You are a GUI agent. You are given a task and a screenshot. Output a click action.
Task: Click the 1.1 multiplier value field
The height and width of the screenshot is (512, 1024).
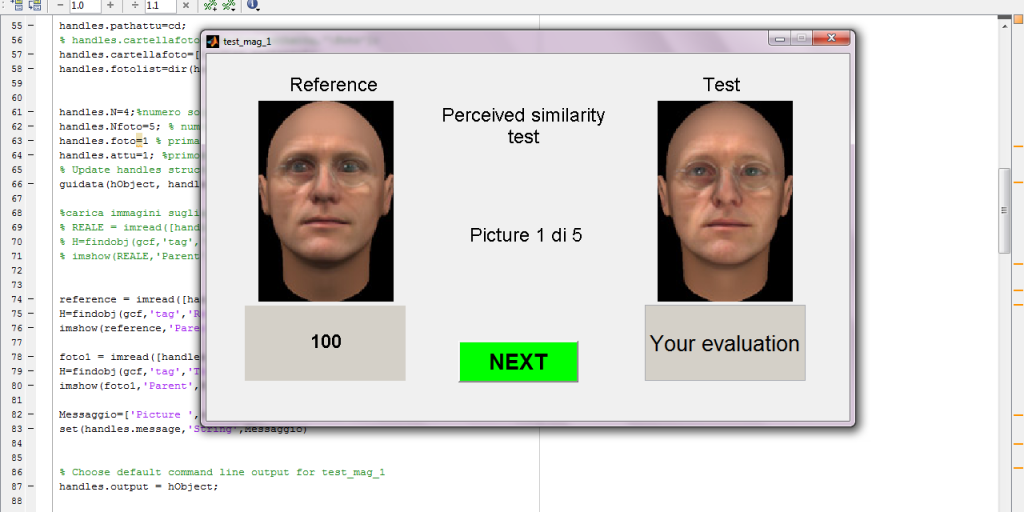[x=160, y=6]
